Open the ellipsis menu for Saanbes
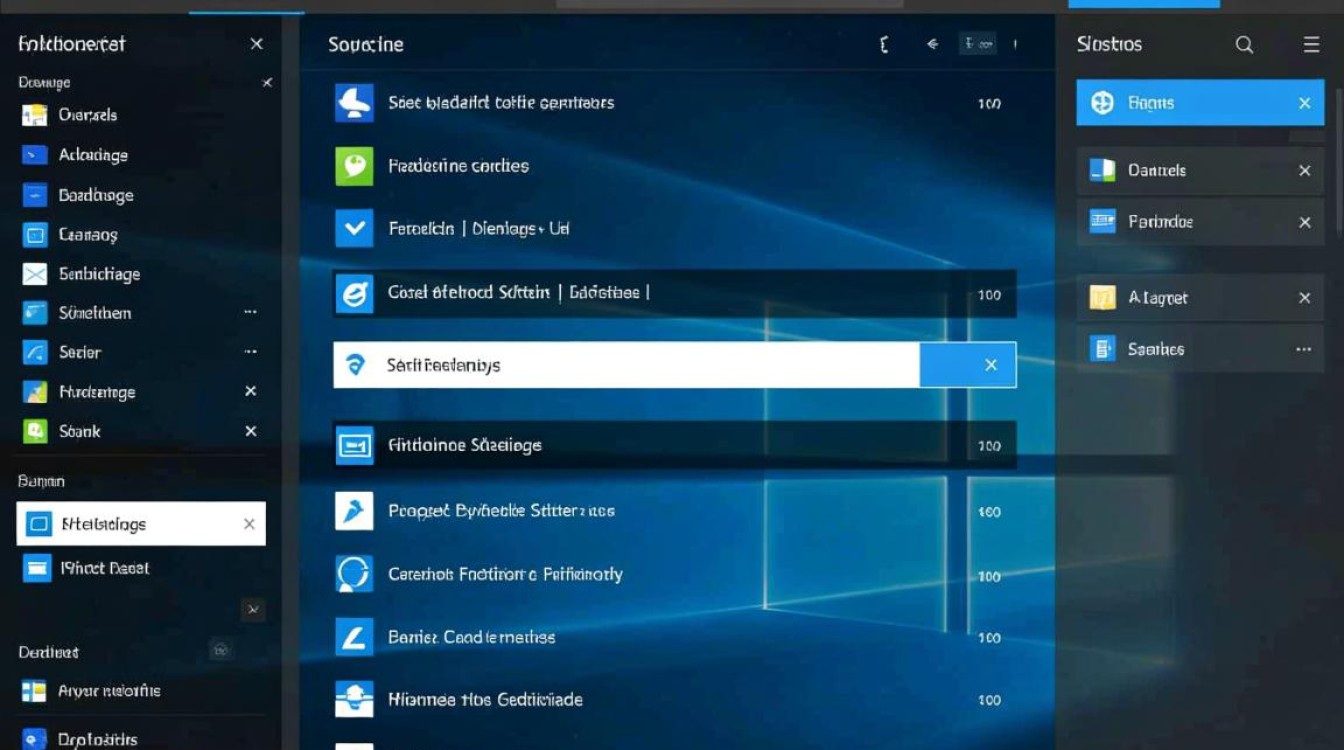The image size is (1344, 750). tap(1303, 350)
